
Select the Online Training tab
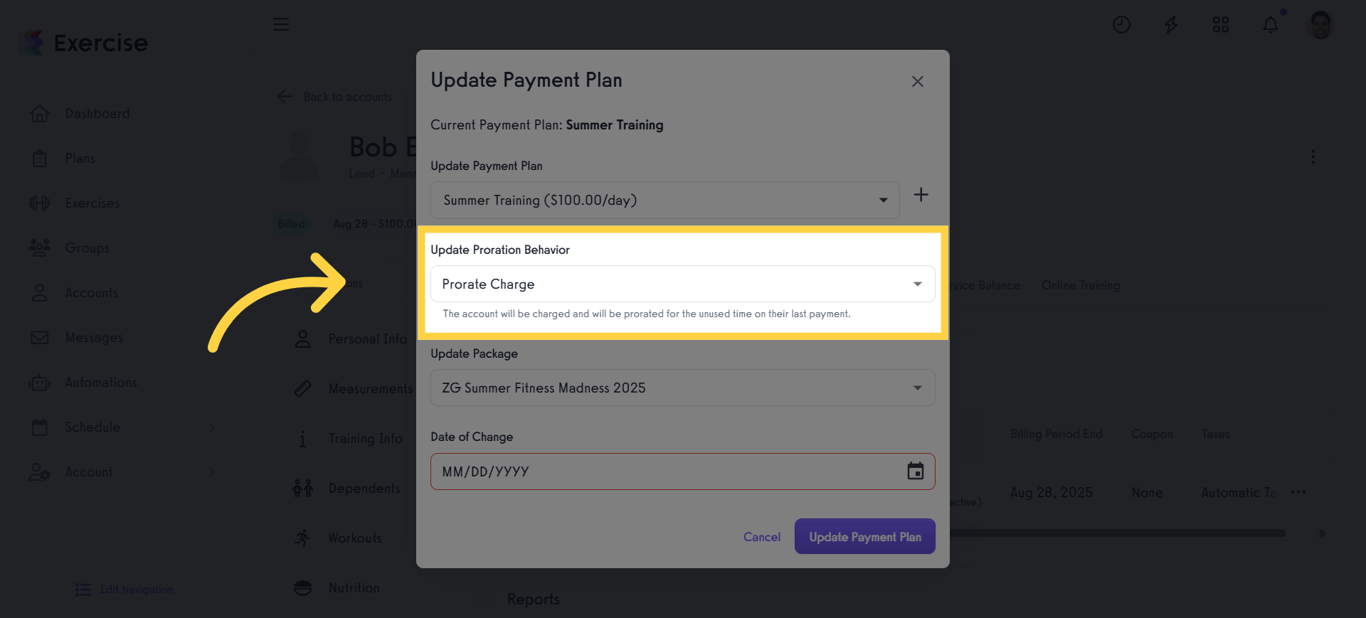1080,286
